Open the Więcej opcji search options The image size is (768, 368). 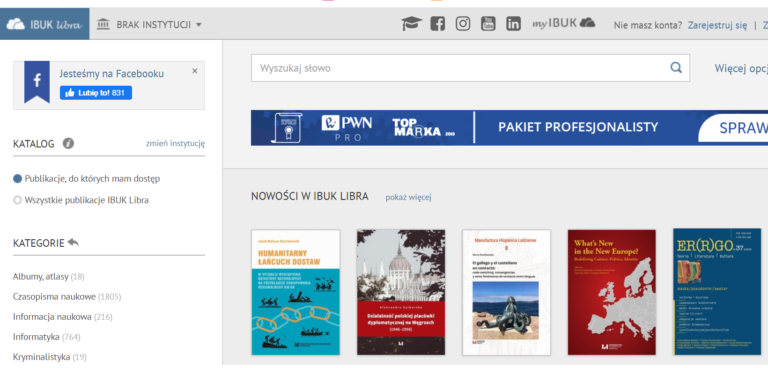[741, 68]
